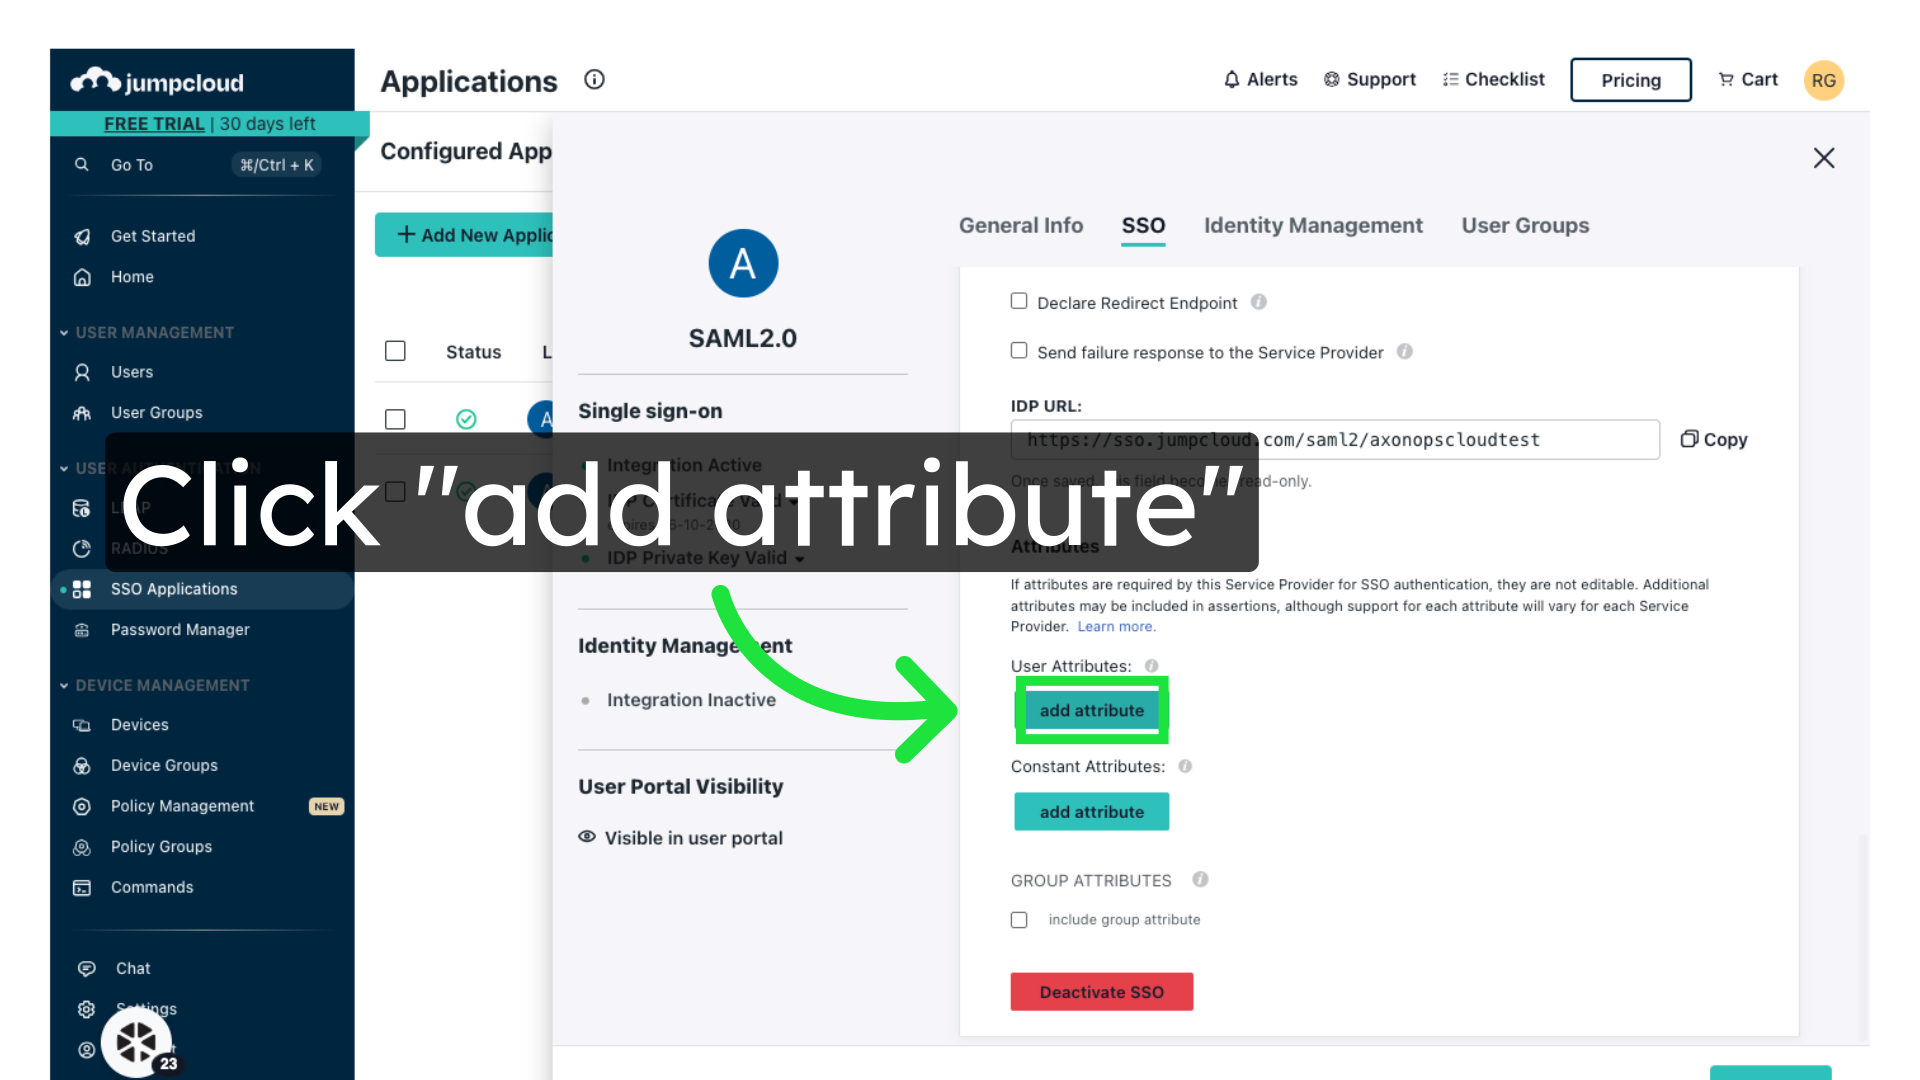Check Send failure response option

[1019, 351]
